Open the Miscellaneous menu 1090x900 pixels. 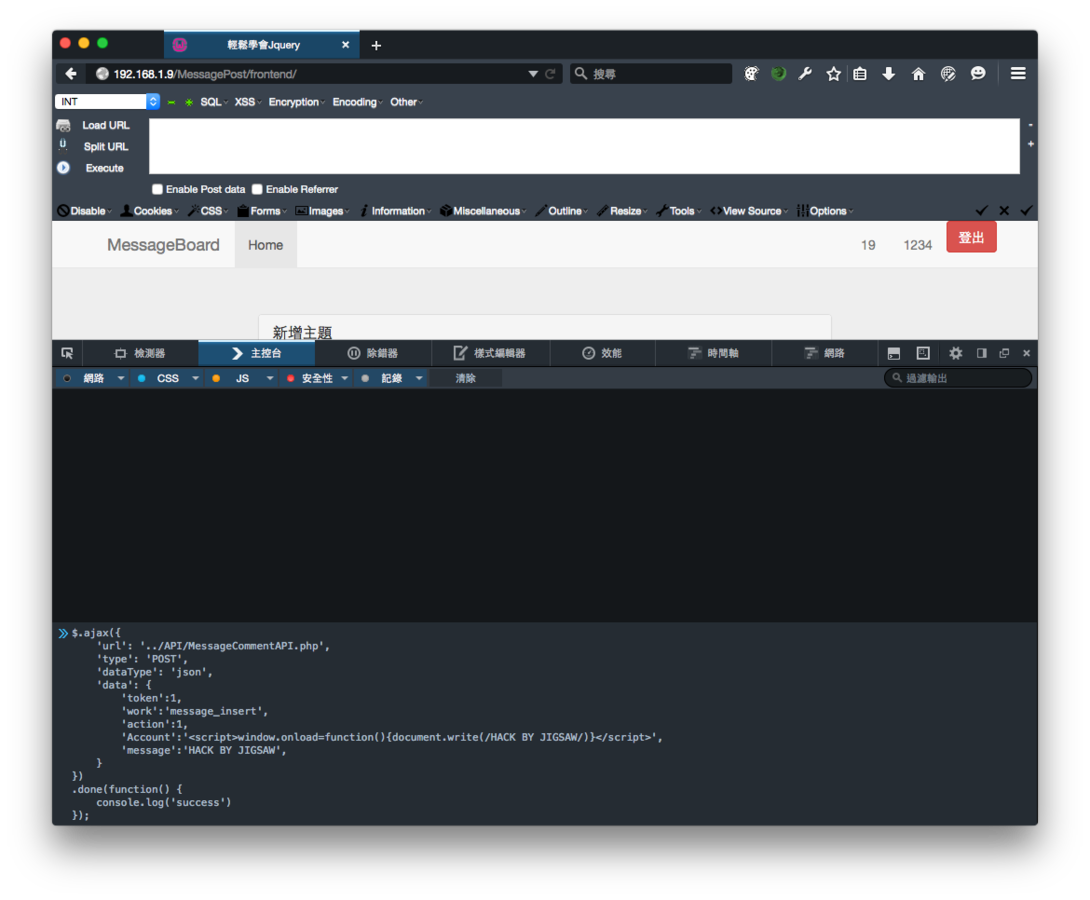coord(483,211)
